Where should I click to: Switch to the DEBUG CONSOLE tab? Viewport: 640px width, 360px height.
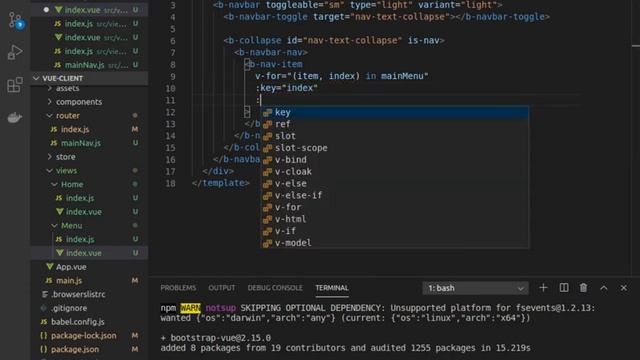(x=275, y=288)
